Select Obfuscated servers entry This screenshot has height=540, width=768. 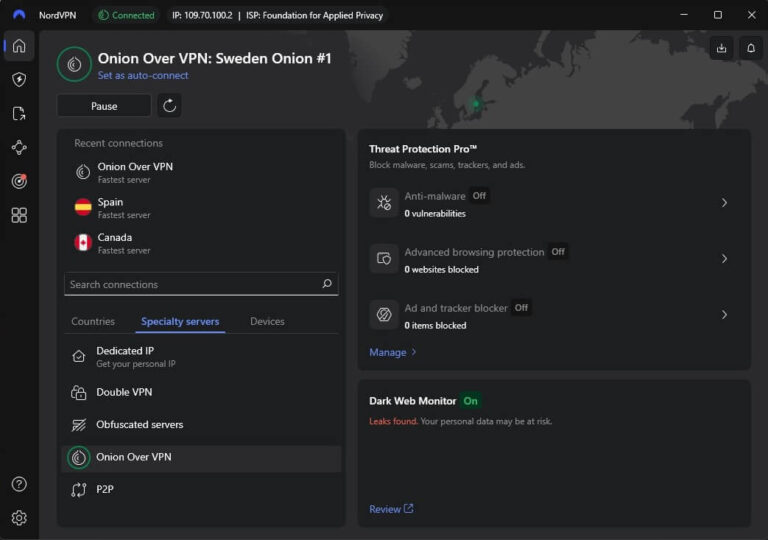201,425
